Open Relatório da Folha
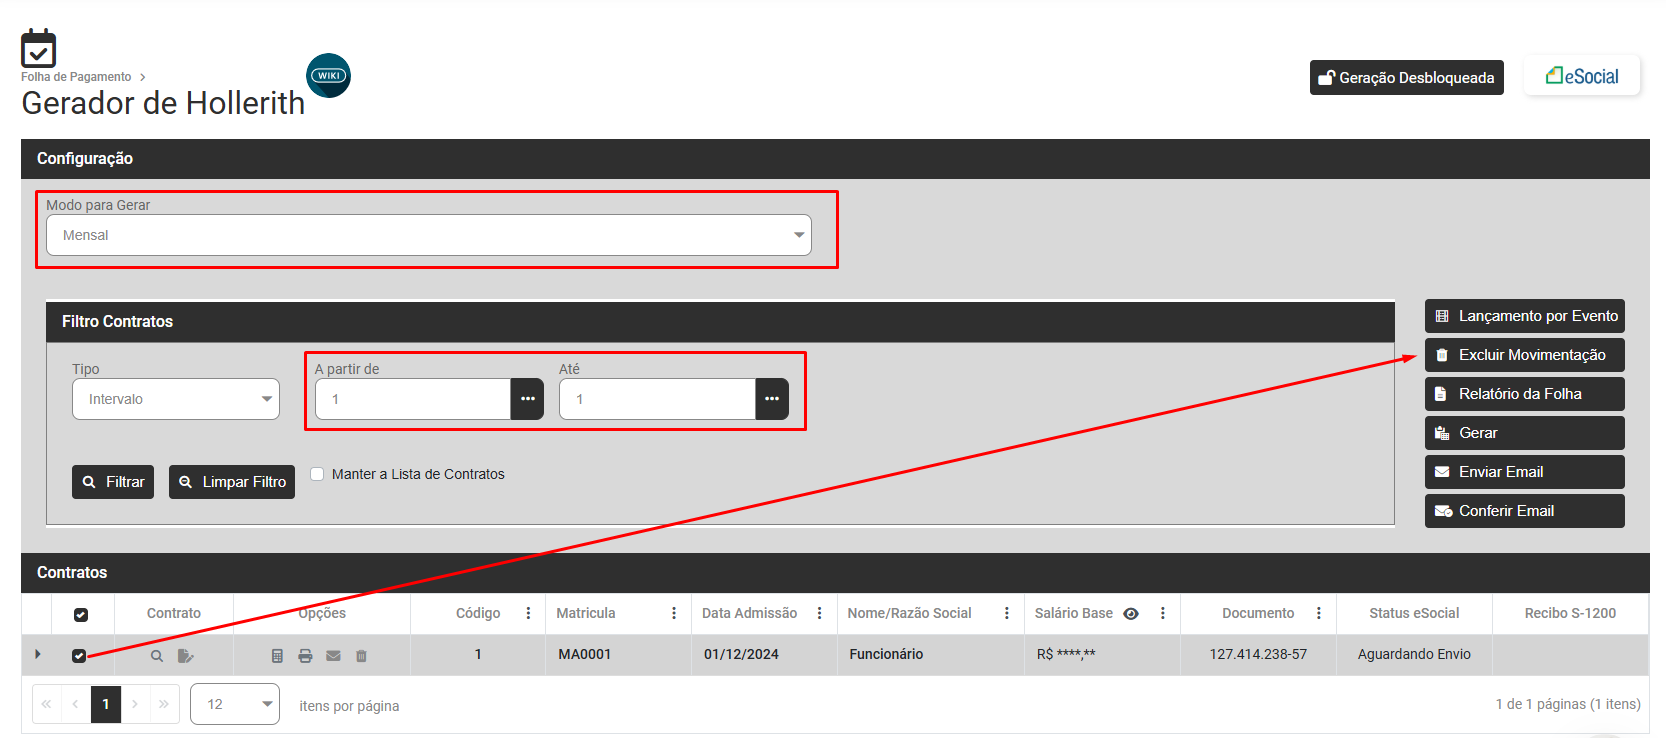This screenshot has width=1666, height=738. pyautogui.click(x=1524, y=394)
